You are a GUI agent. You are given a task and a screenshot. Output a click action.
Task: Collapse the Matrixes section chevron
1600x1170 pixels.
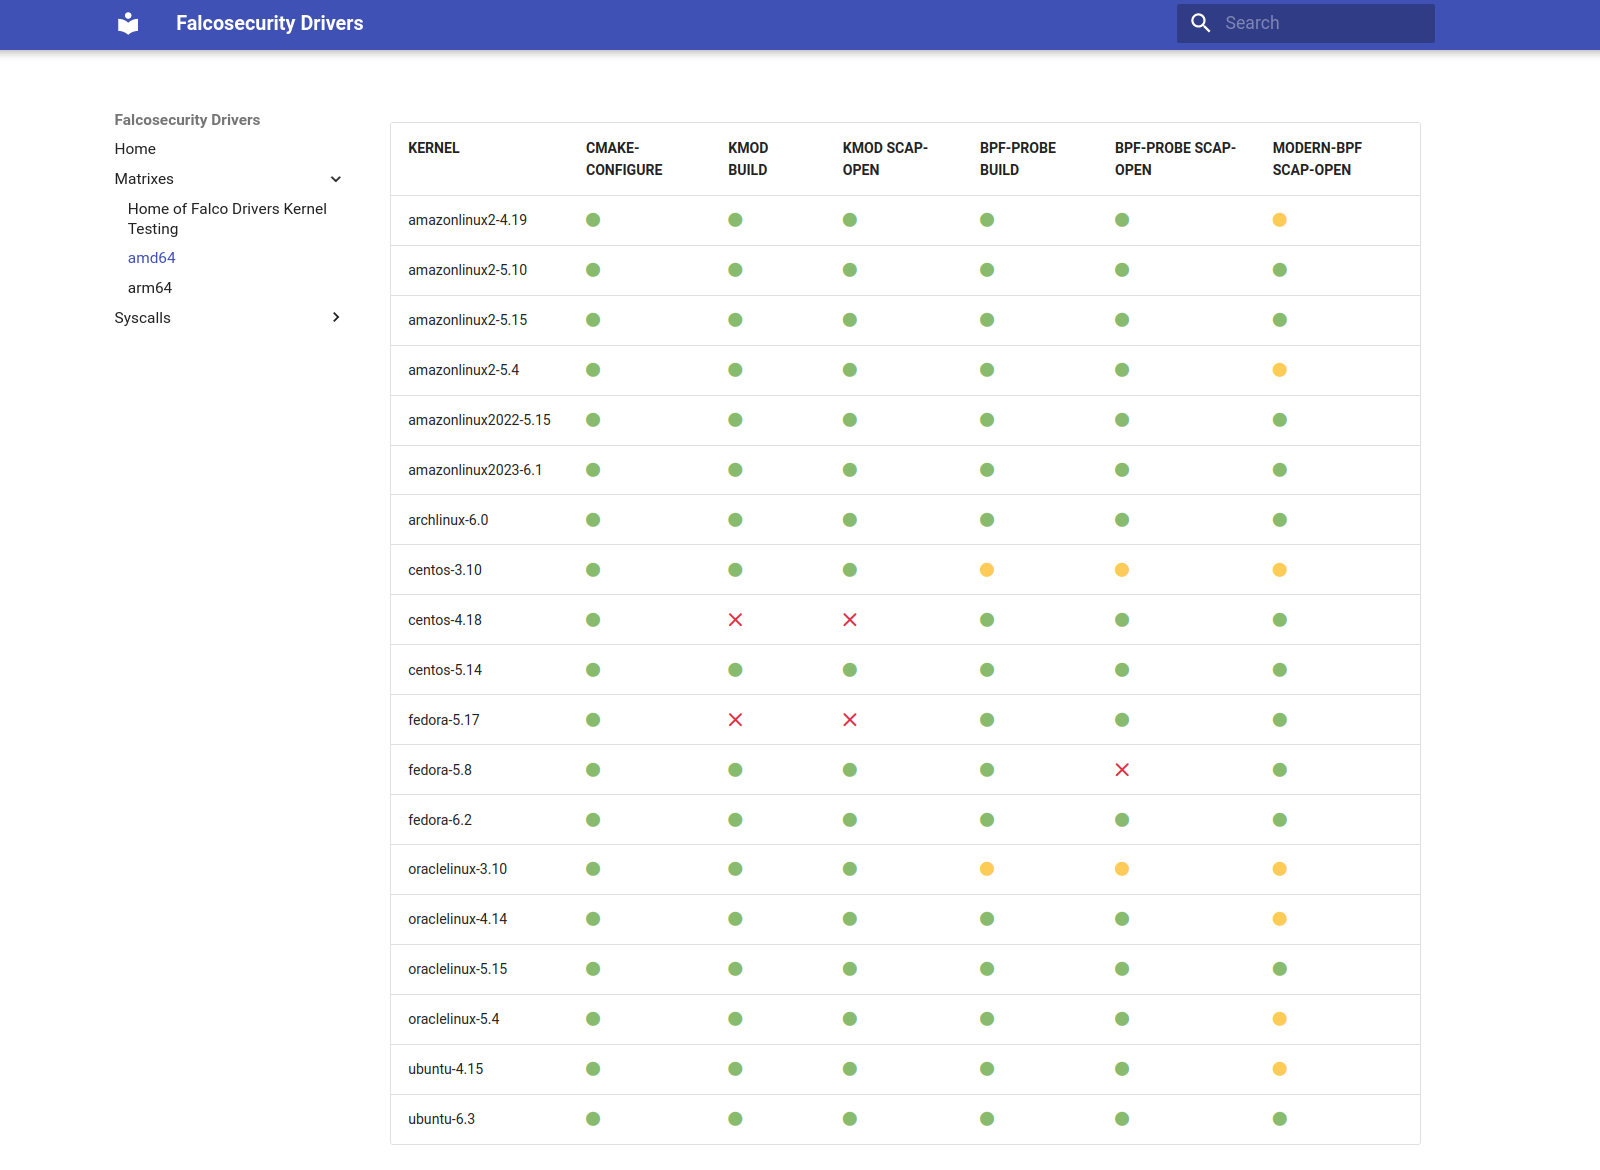(336, 179)
